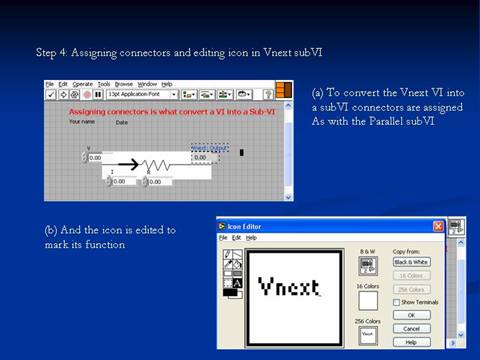The image size is (480, 360).
Task: Click the black foreground color swatch
Action: (230, 292)
